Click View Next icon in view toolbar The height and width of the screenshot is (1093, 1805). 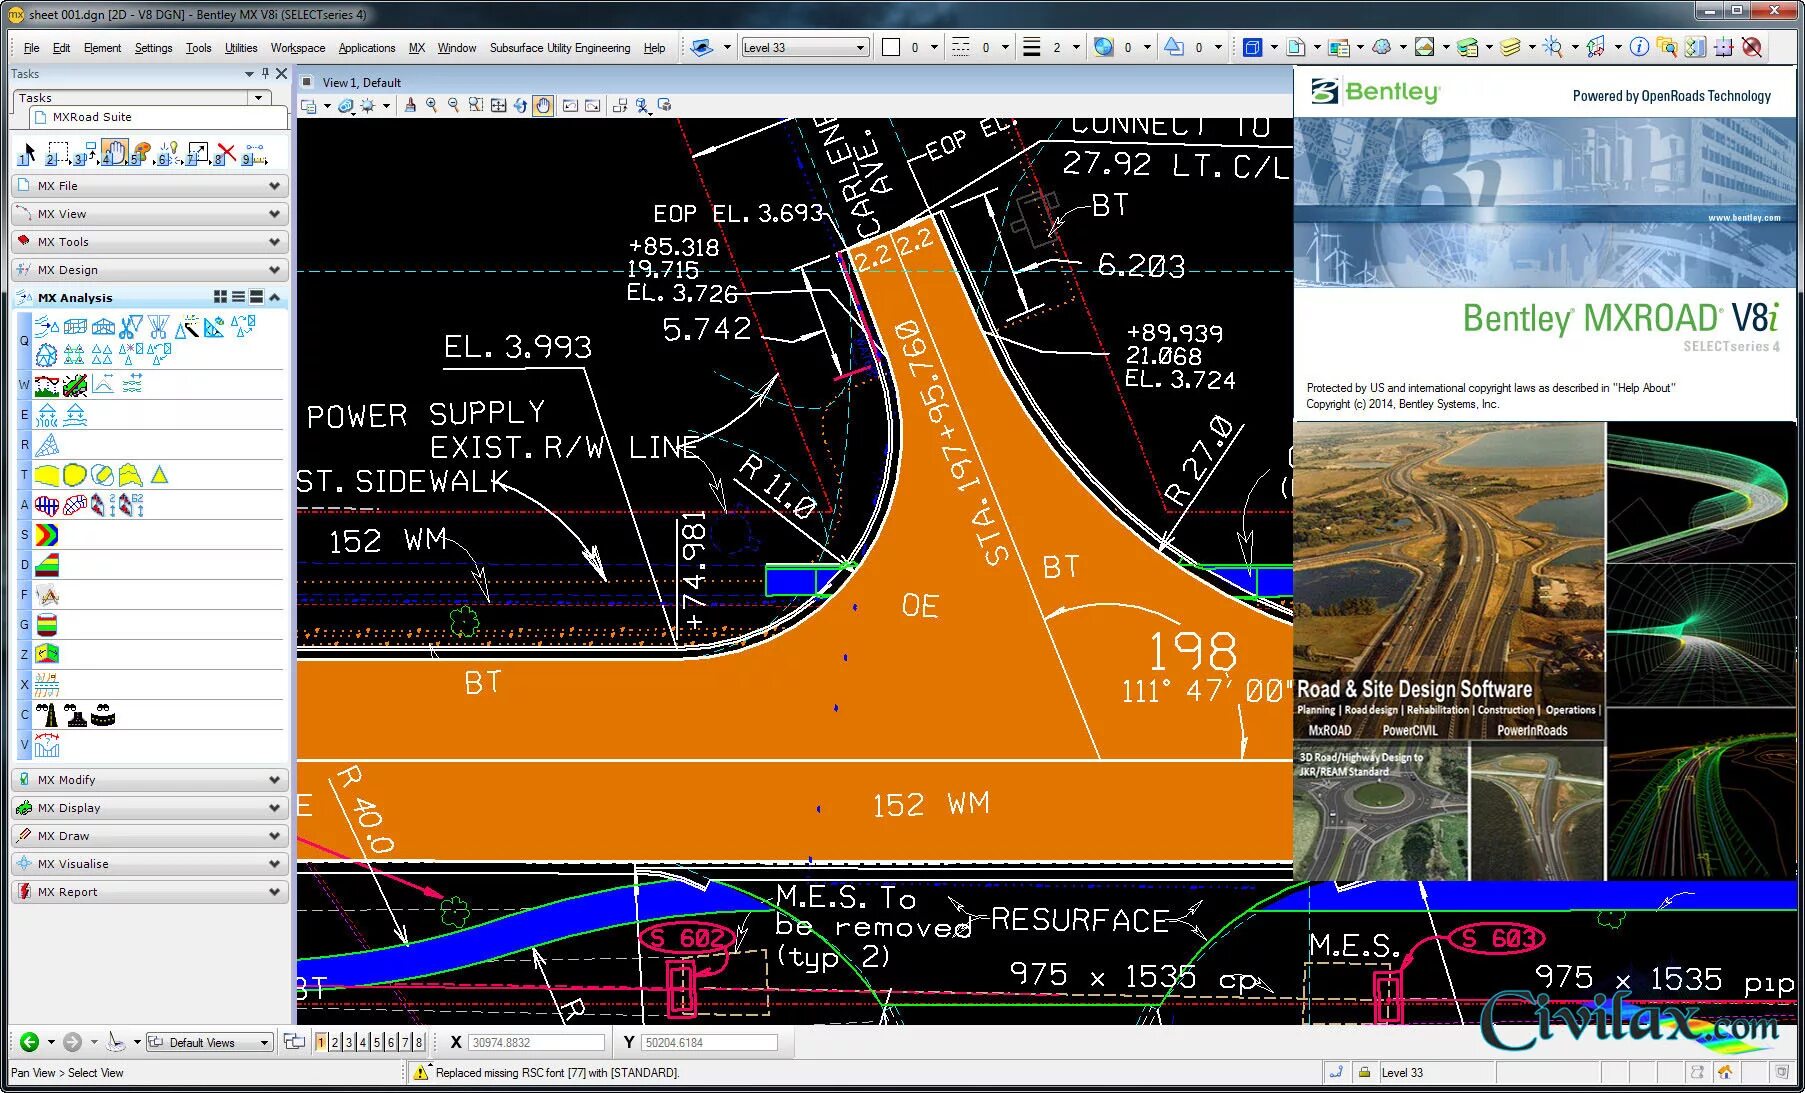pos(593,105)
